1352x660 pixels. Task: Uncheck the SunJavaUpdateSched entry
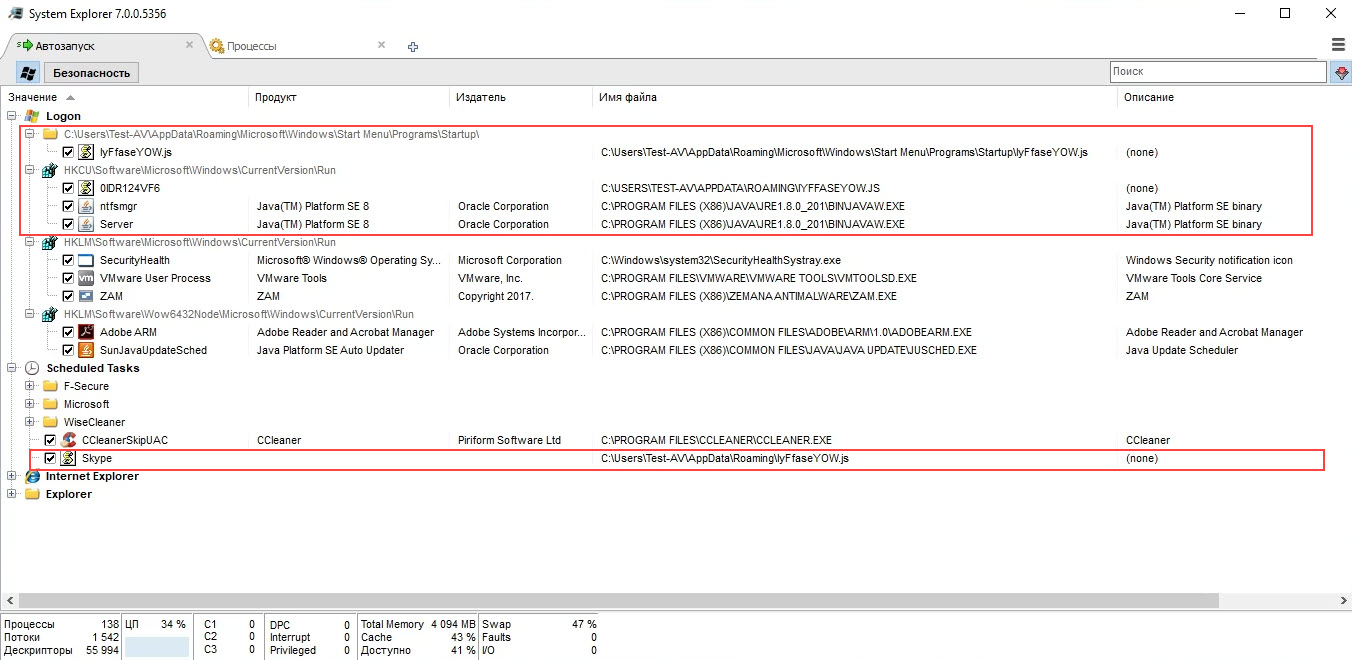[68, 350]
